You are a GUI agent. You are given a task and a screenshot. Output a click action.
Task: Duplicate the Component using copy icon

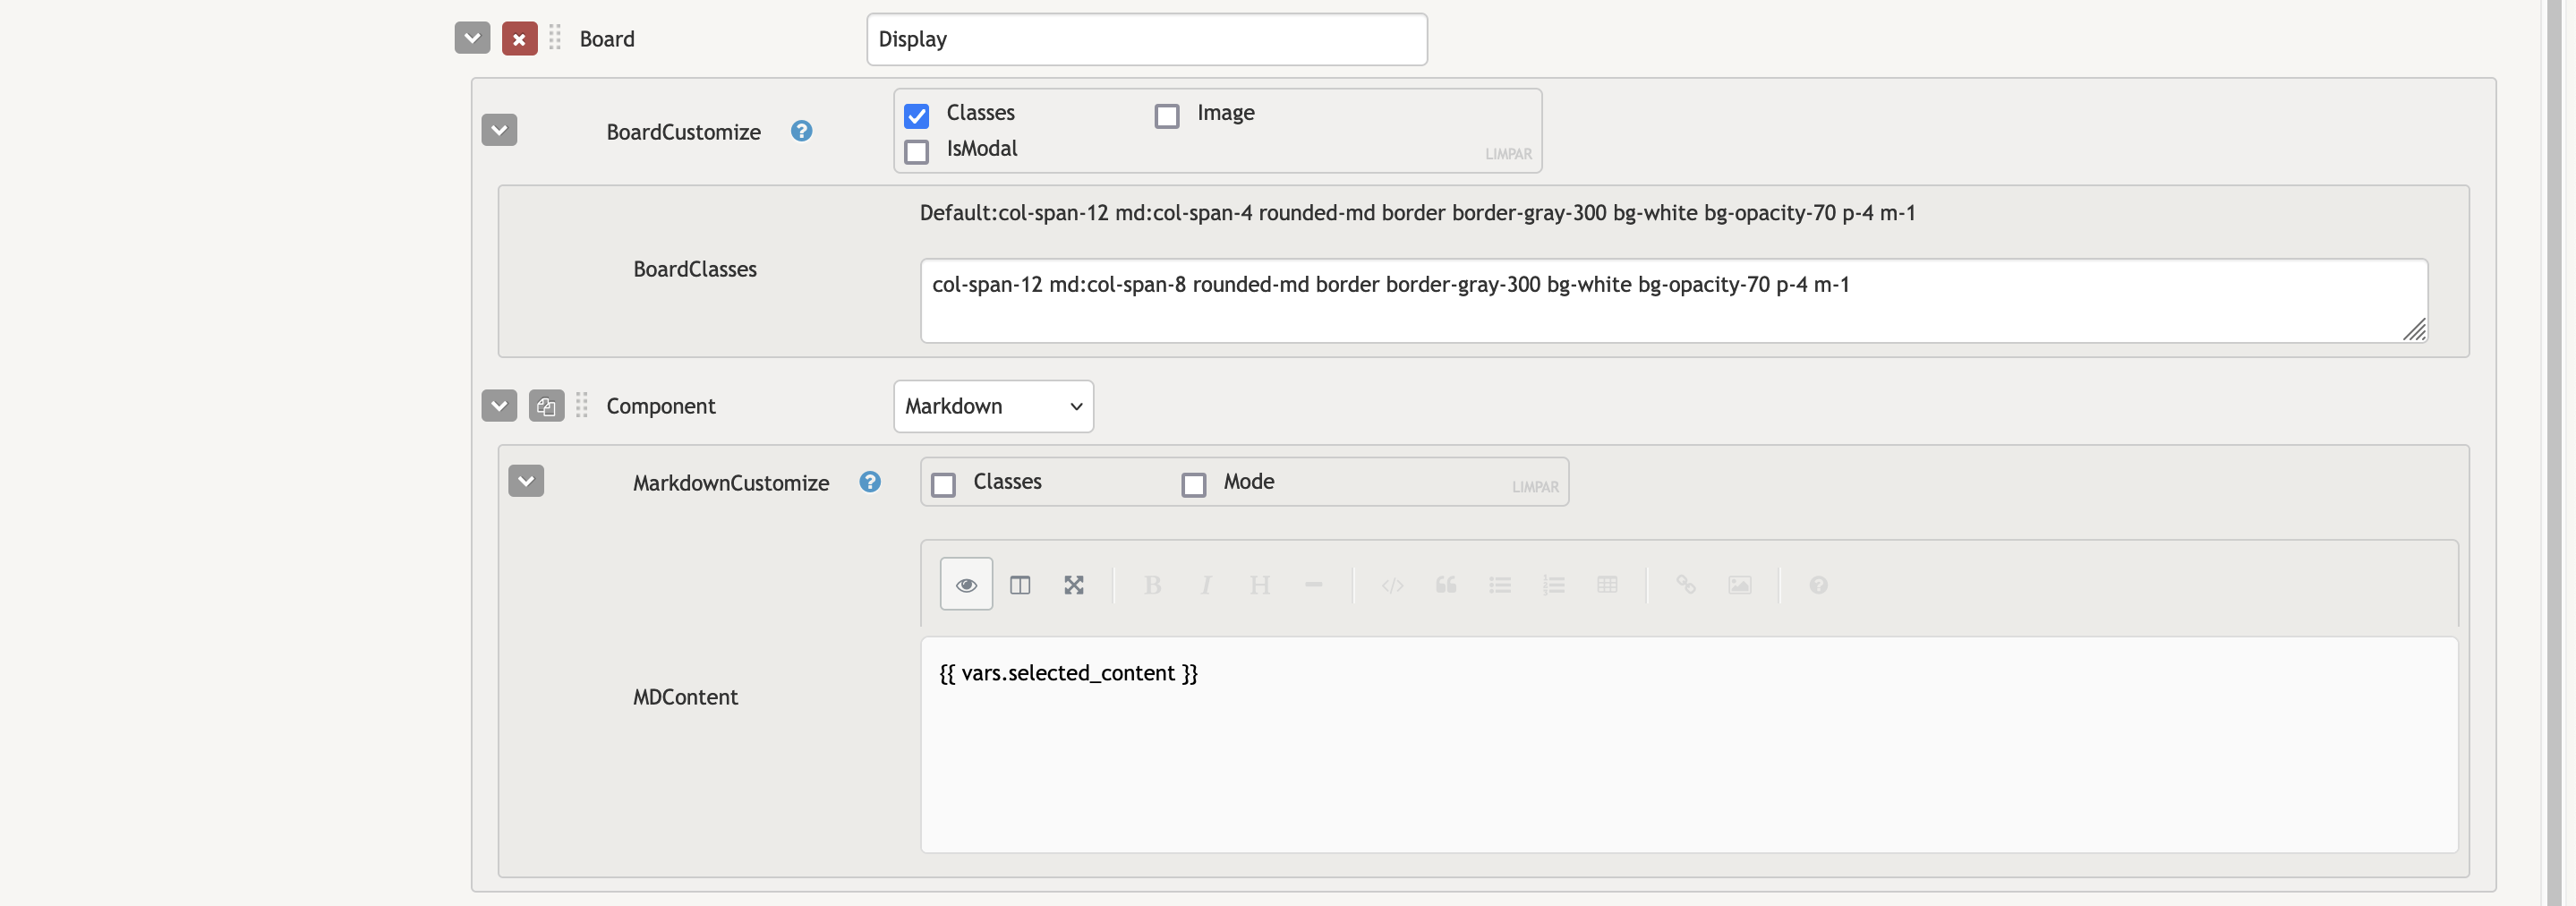click(x=546, y=406)
